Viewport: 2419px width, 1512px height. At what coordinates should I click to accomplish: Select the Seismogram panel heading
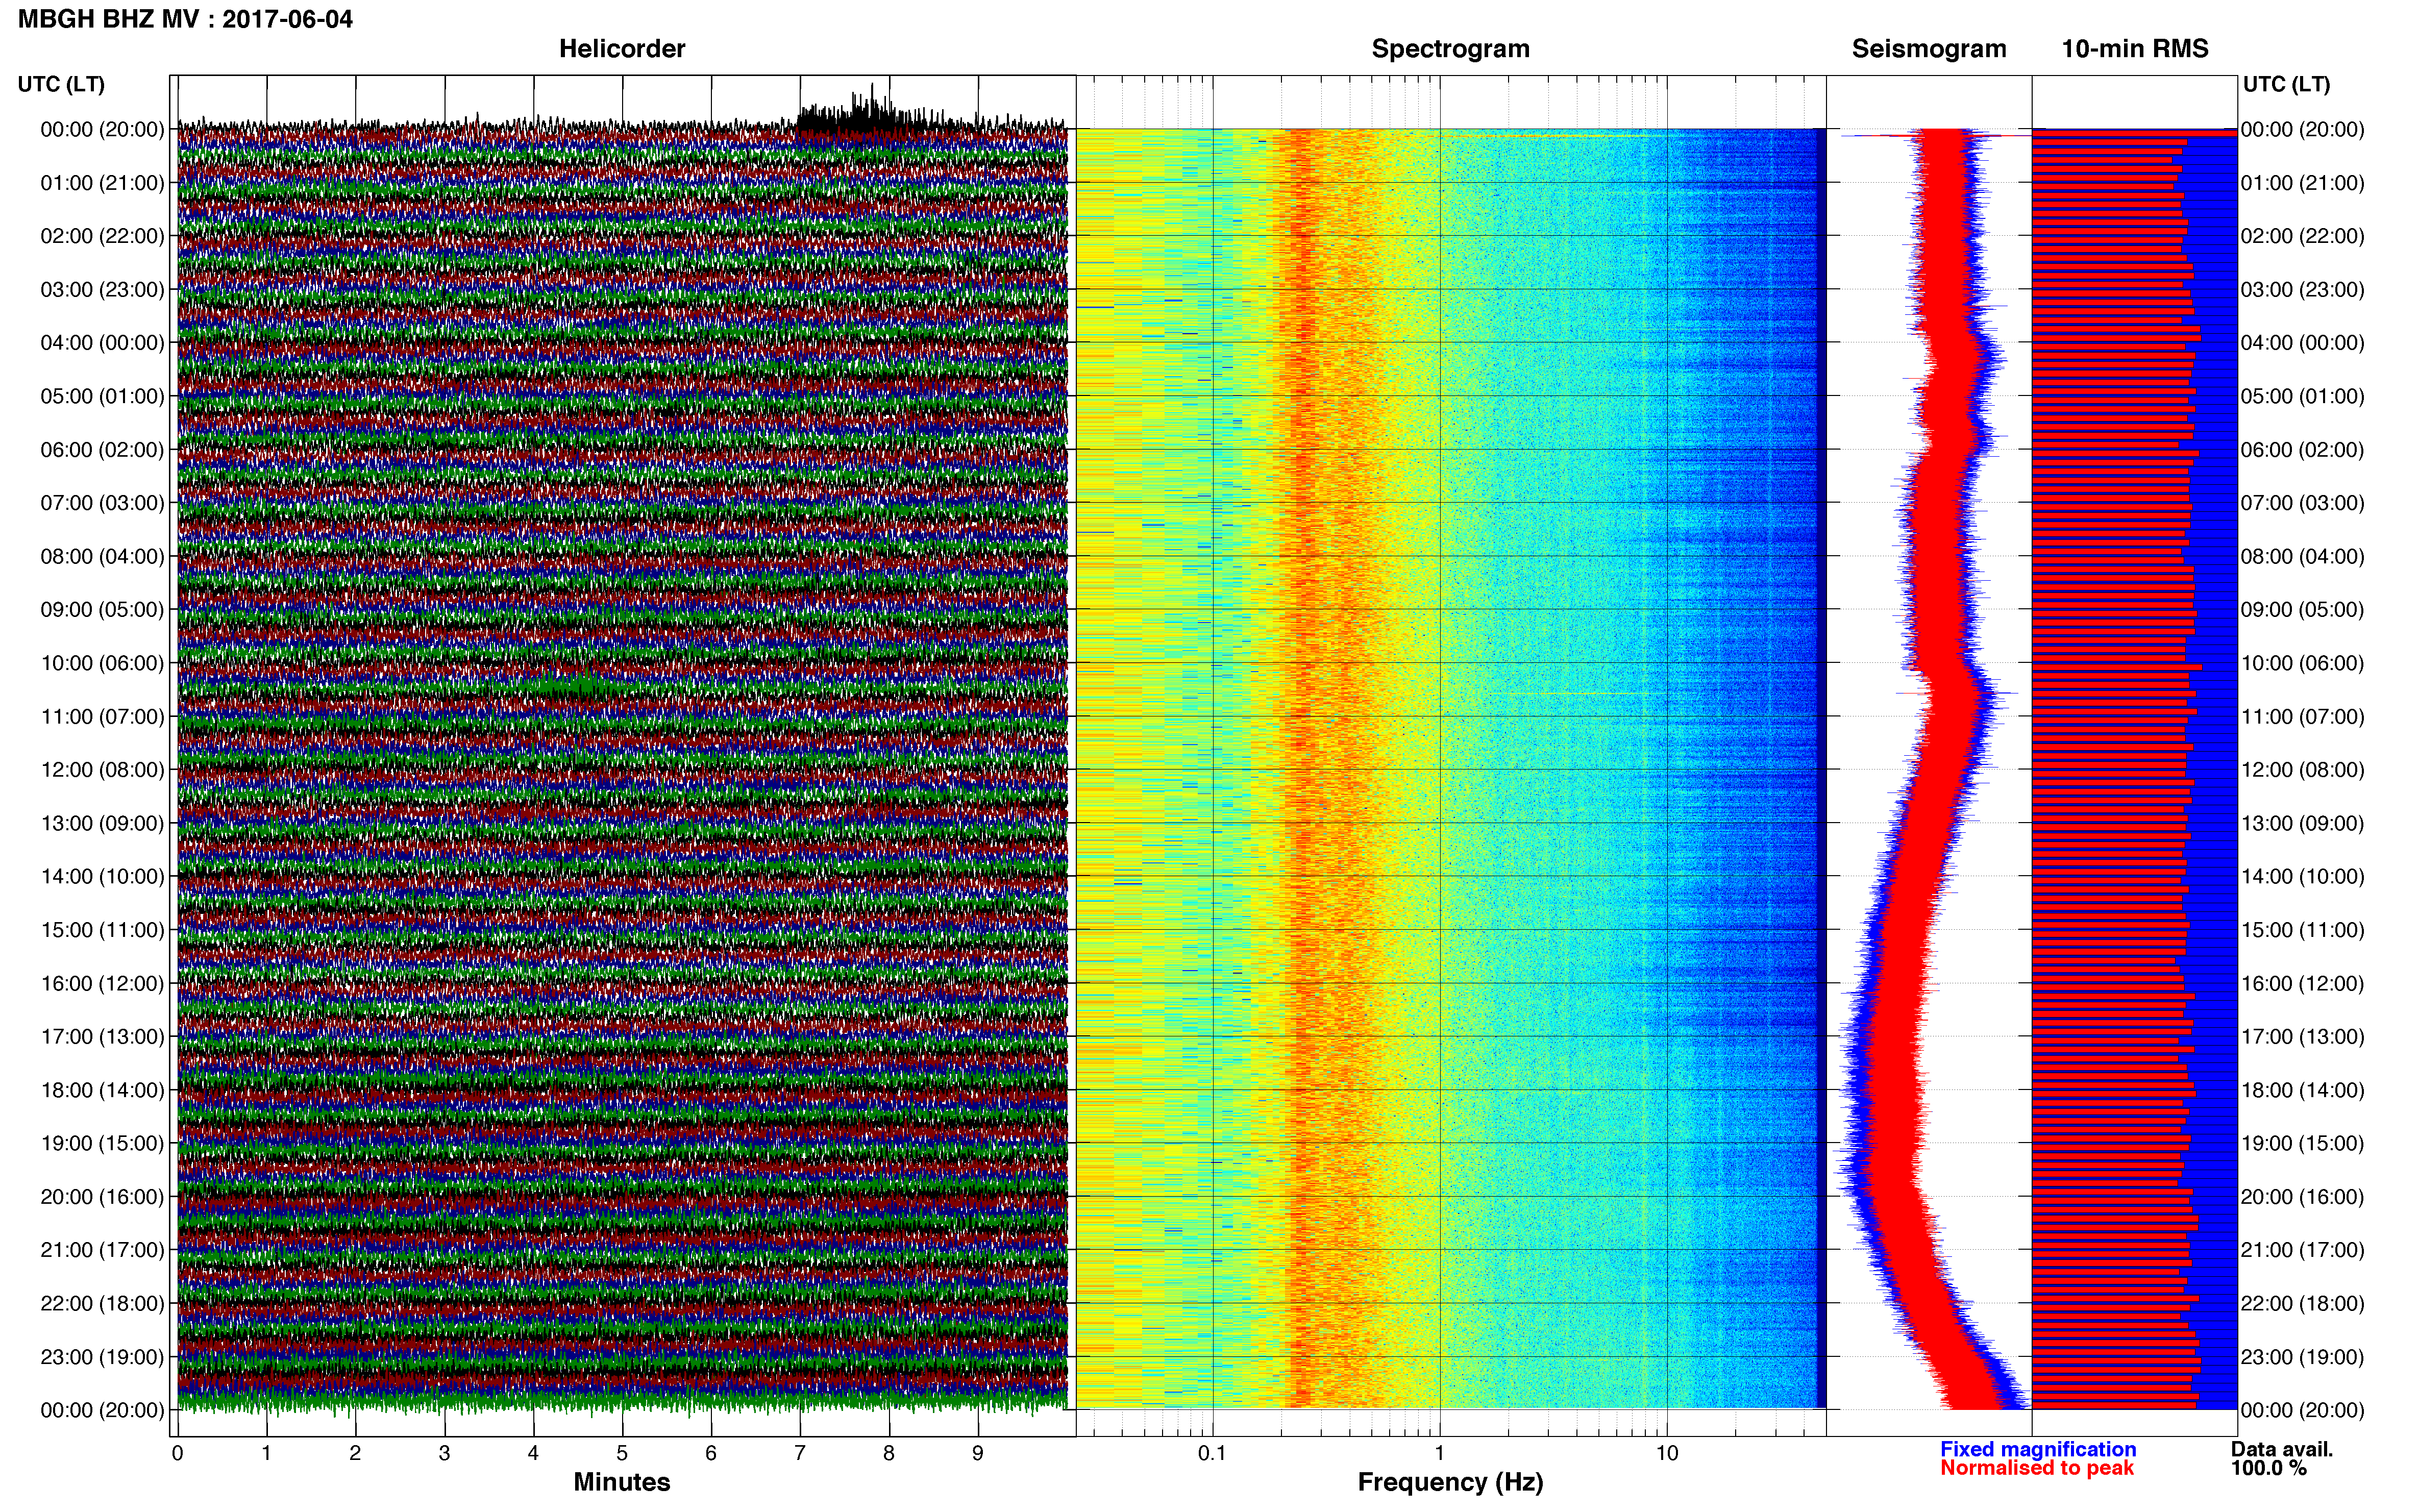1929,49
